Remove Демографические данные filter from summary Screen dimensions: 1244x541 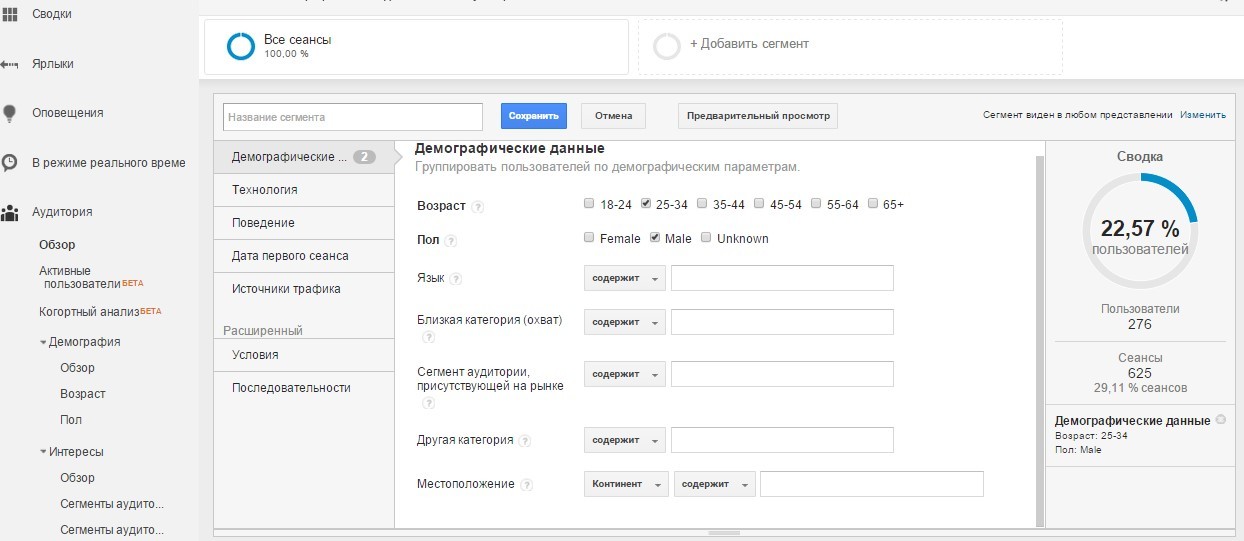click(1221, 420)
